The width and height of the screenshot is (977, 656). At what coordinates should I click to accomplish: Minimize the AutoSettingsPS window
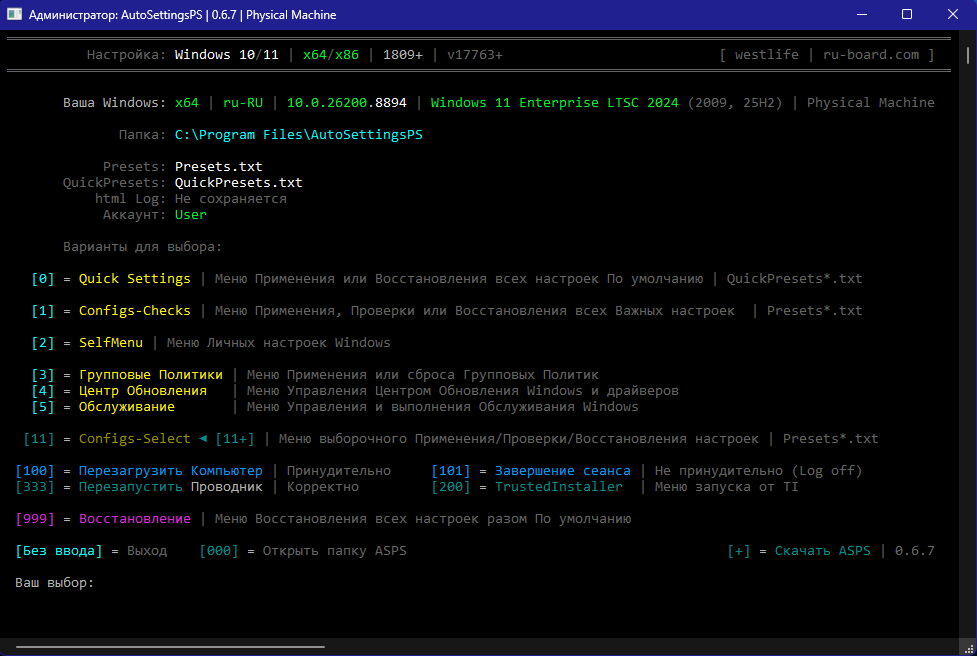[862, 14]
